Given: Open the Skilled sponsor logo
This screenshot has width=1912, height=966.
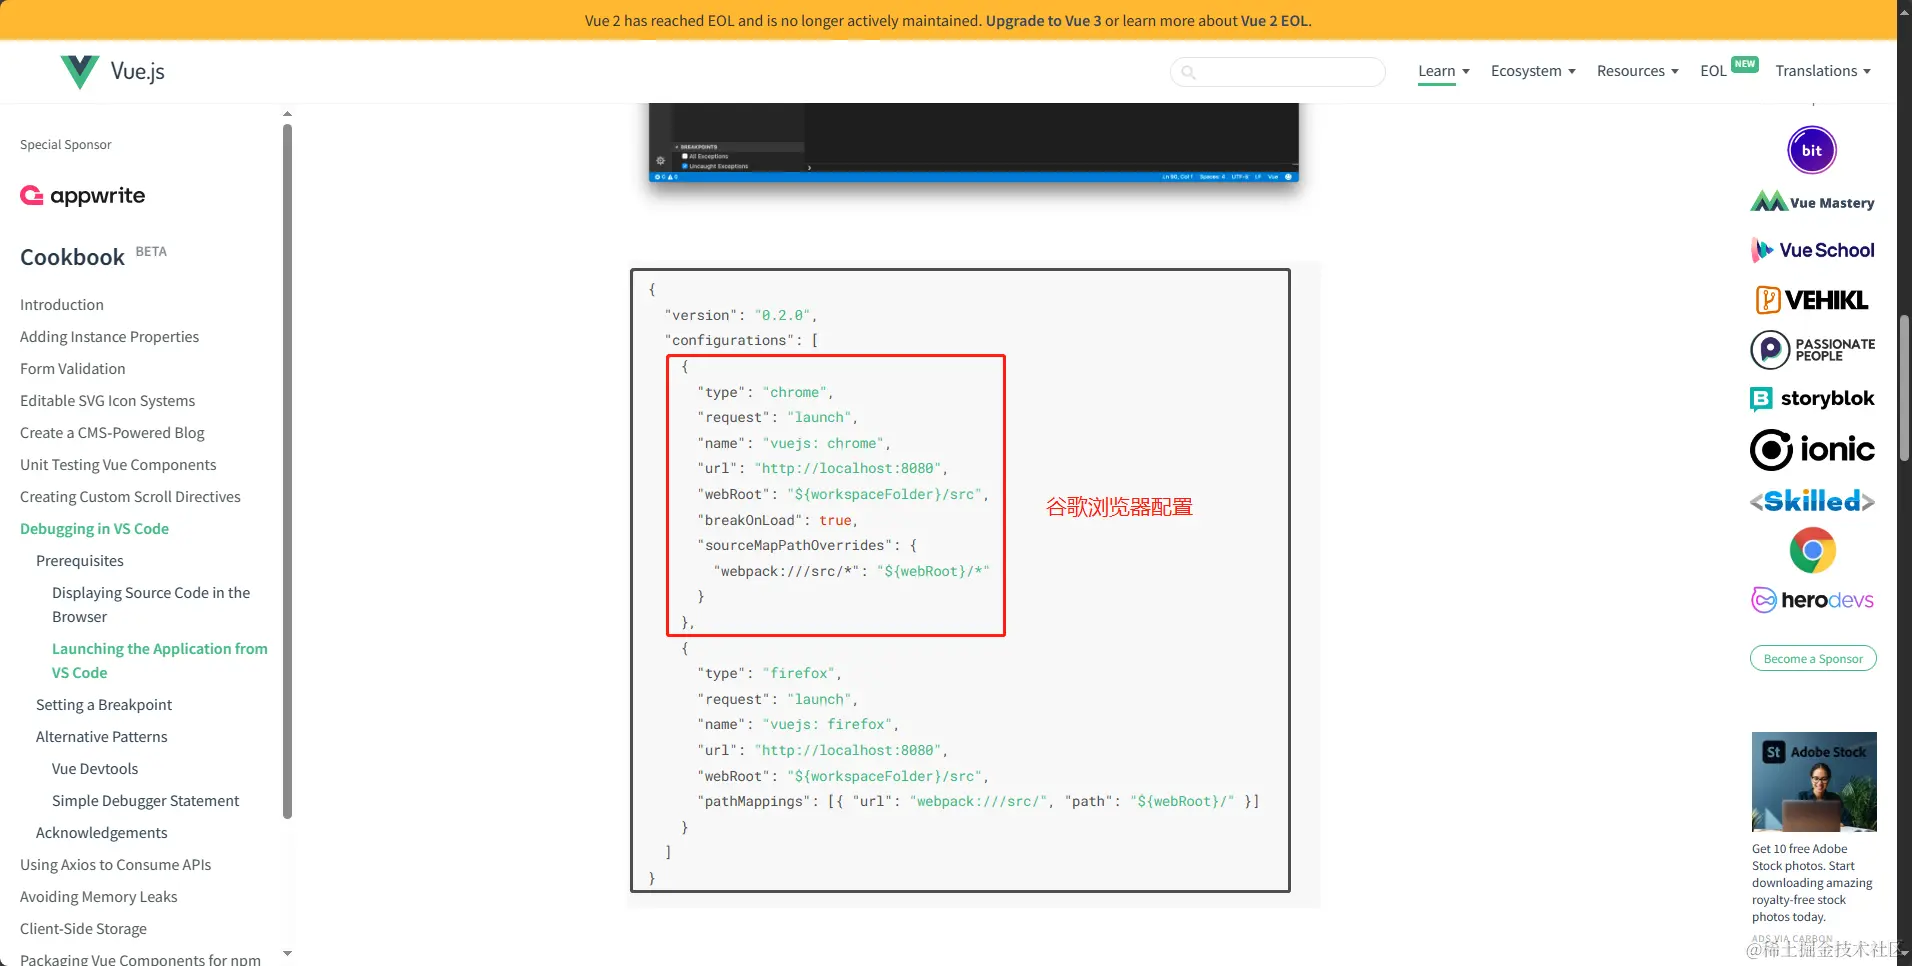Looking at the screenshot, I should tap(1812, 501).
